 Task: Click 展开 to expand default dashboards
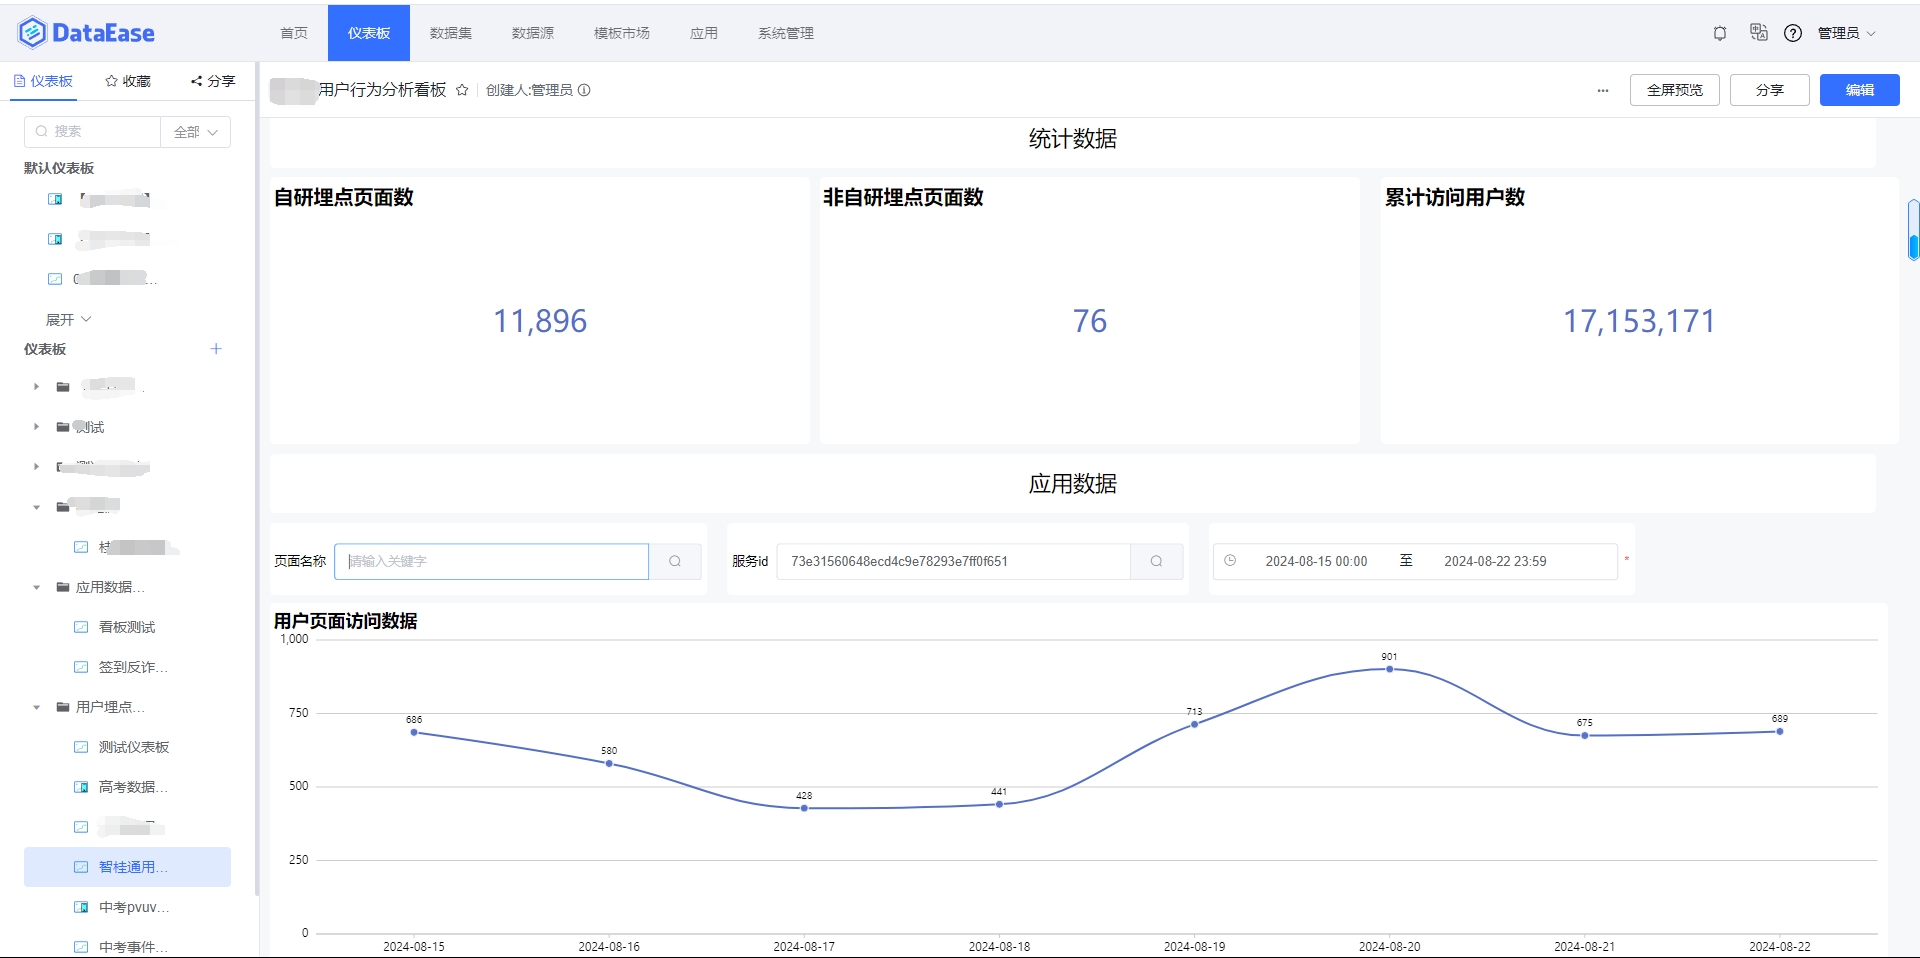point(68,319)
